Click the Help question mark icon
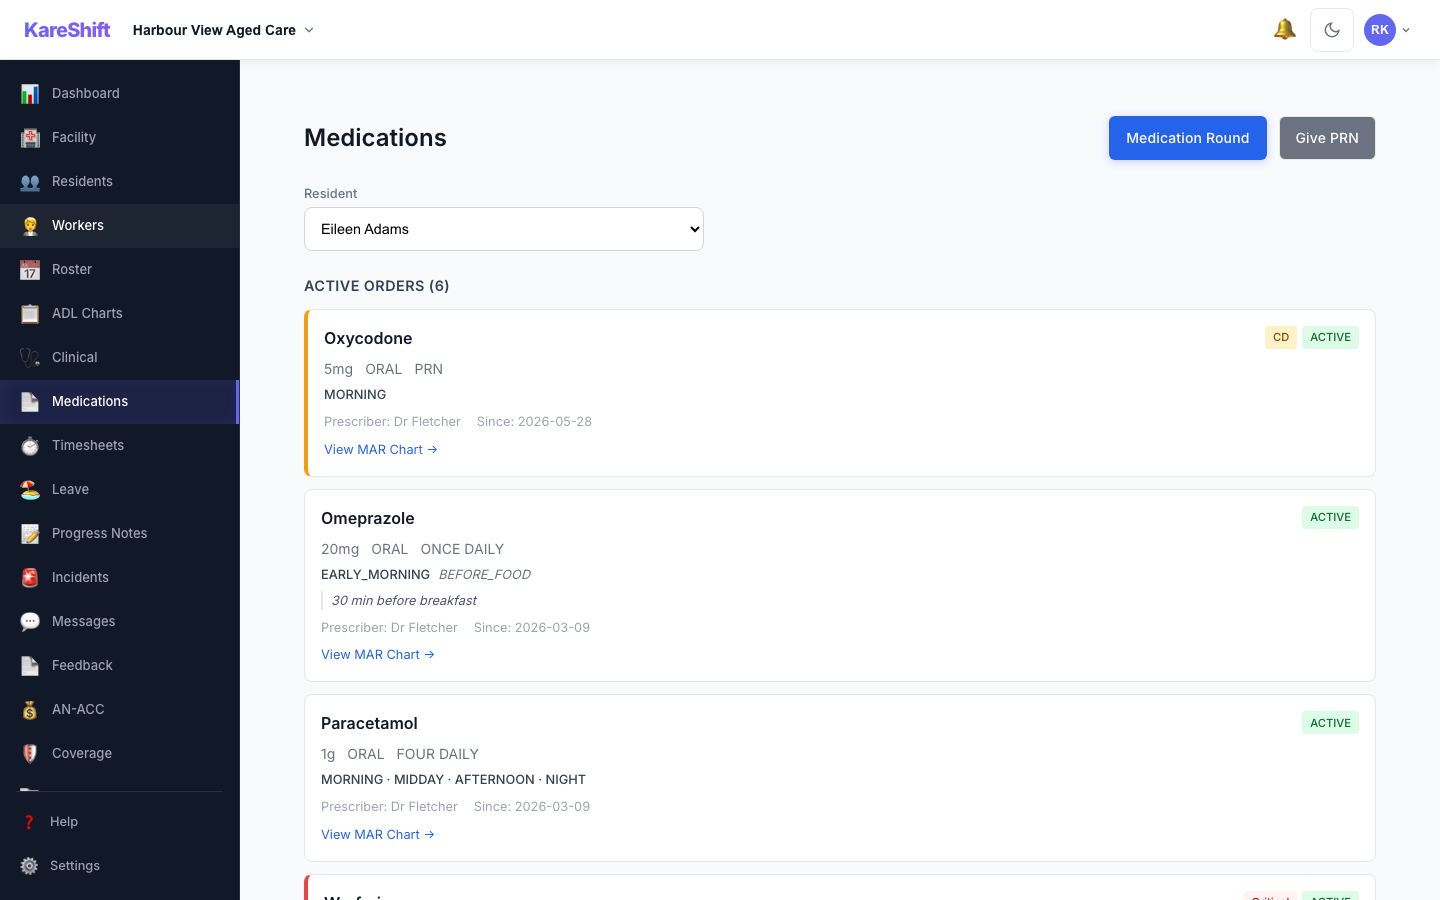 point(29,822)
